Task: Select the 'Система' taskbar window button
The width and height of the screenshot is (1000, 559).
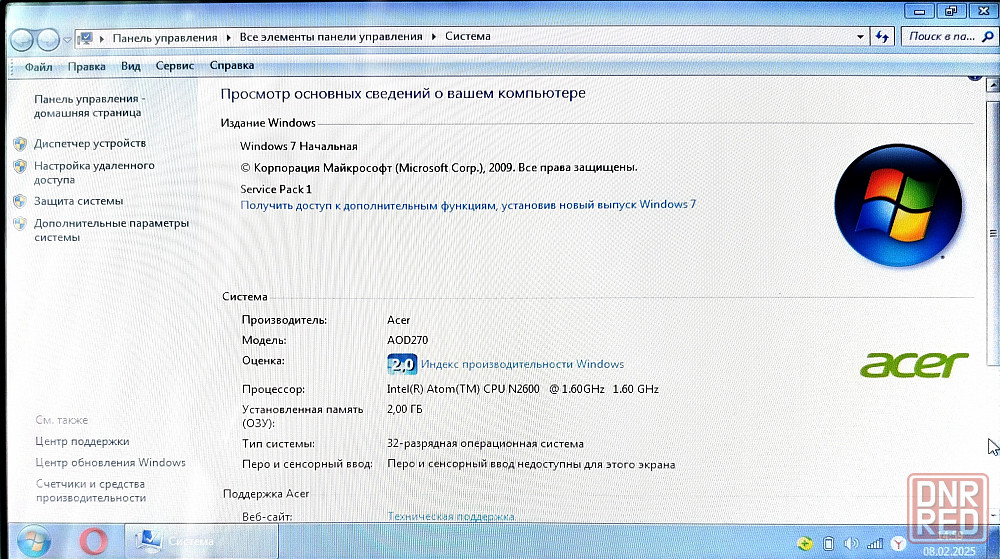Action: click(x=201, y=541)
